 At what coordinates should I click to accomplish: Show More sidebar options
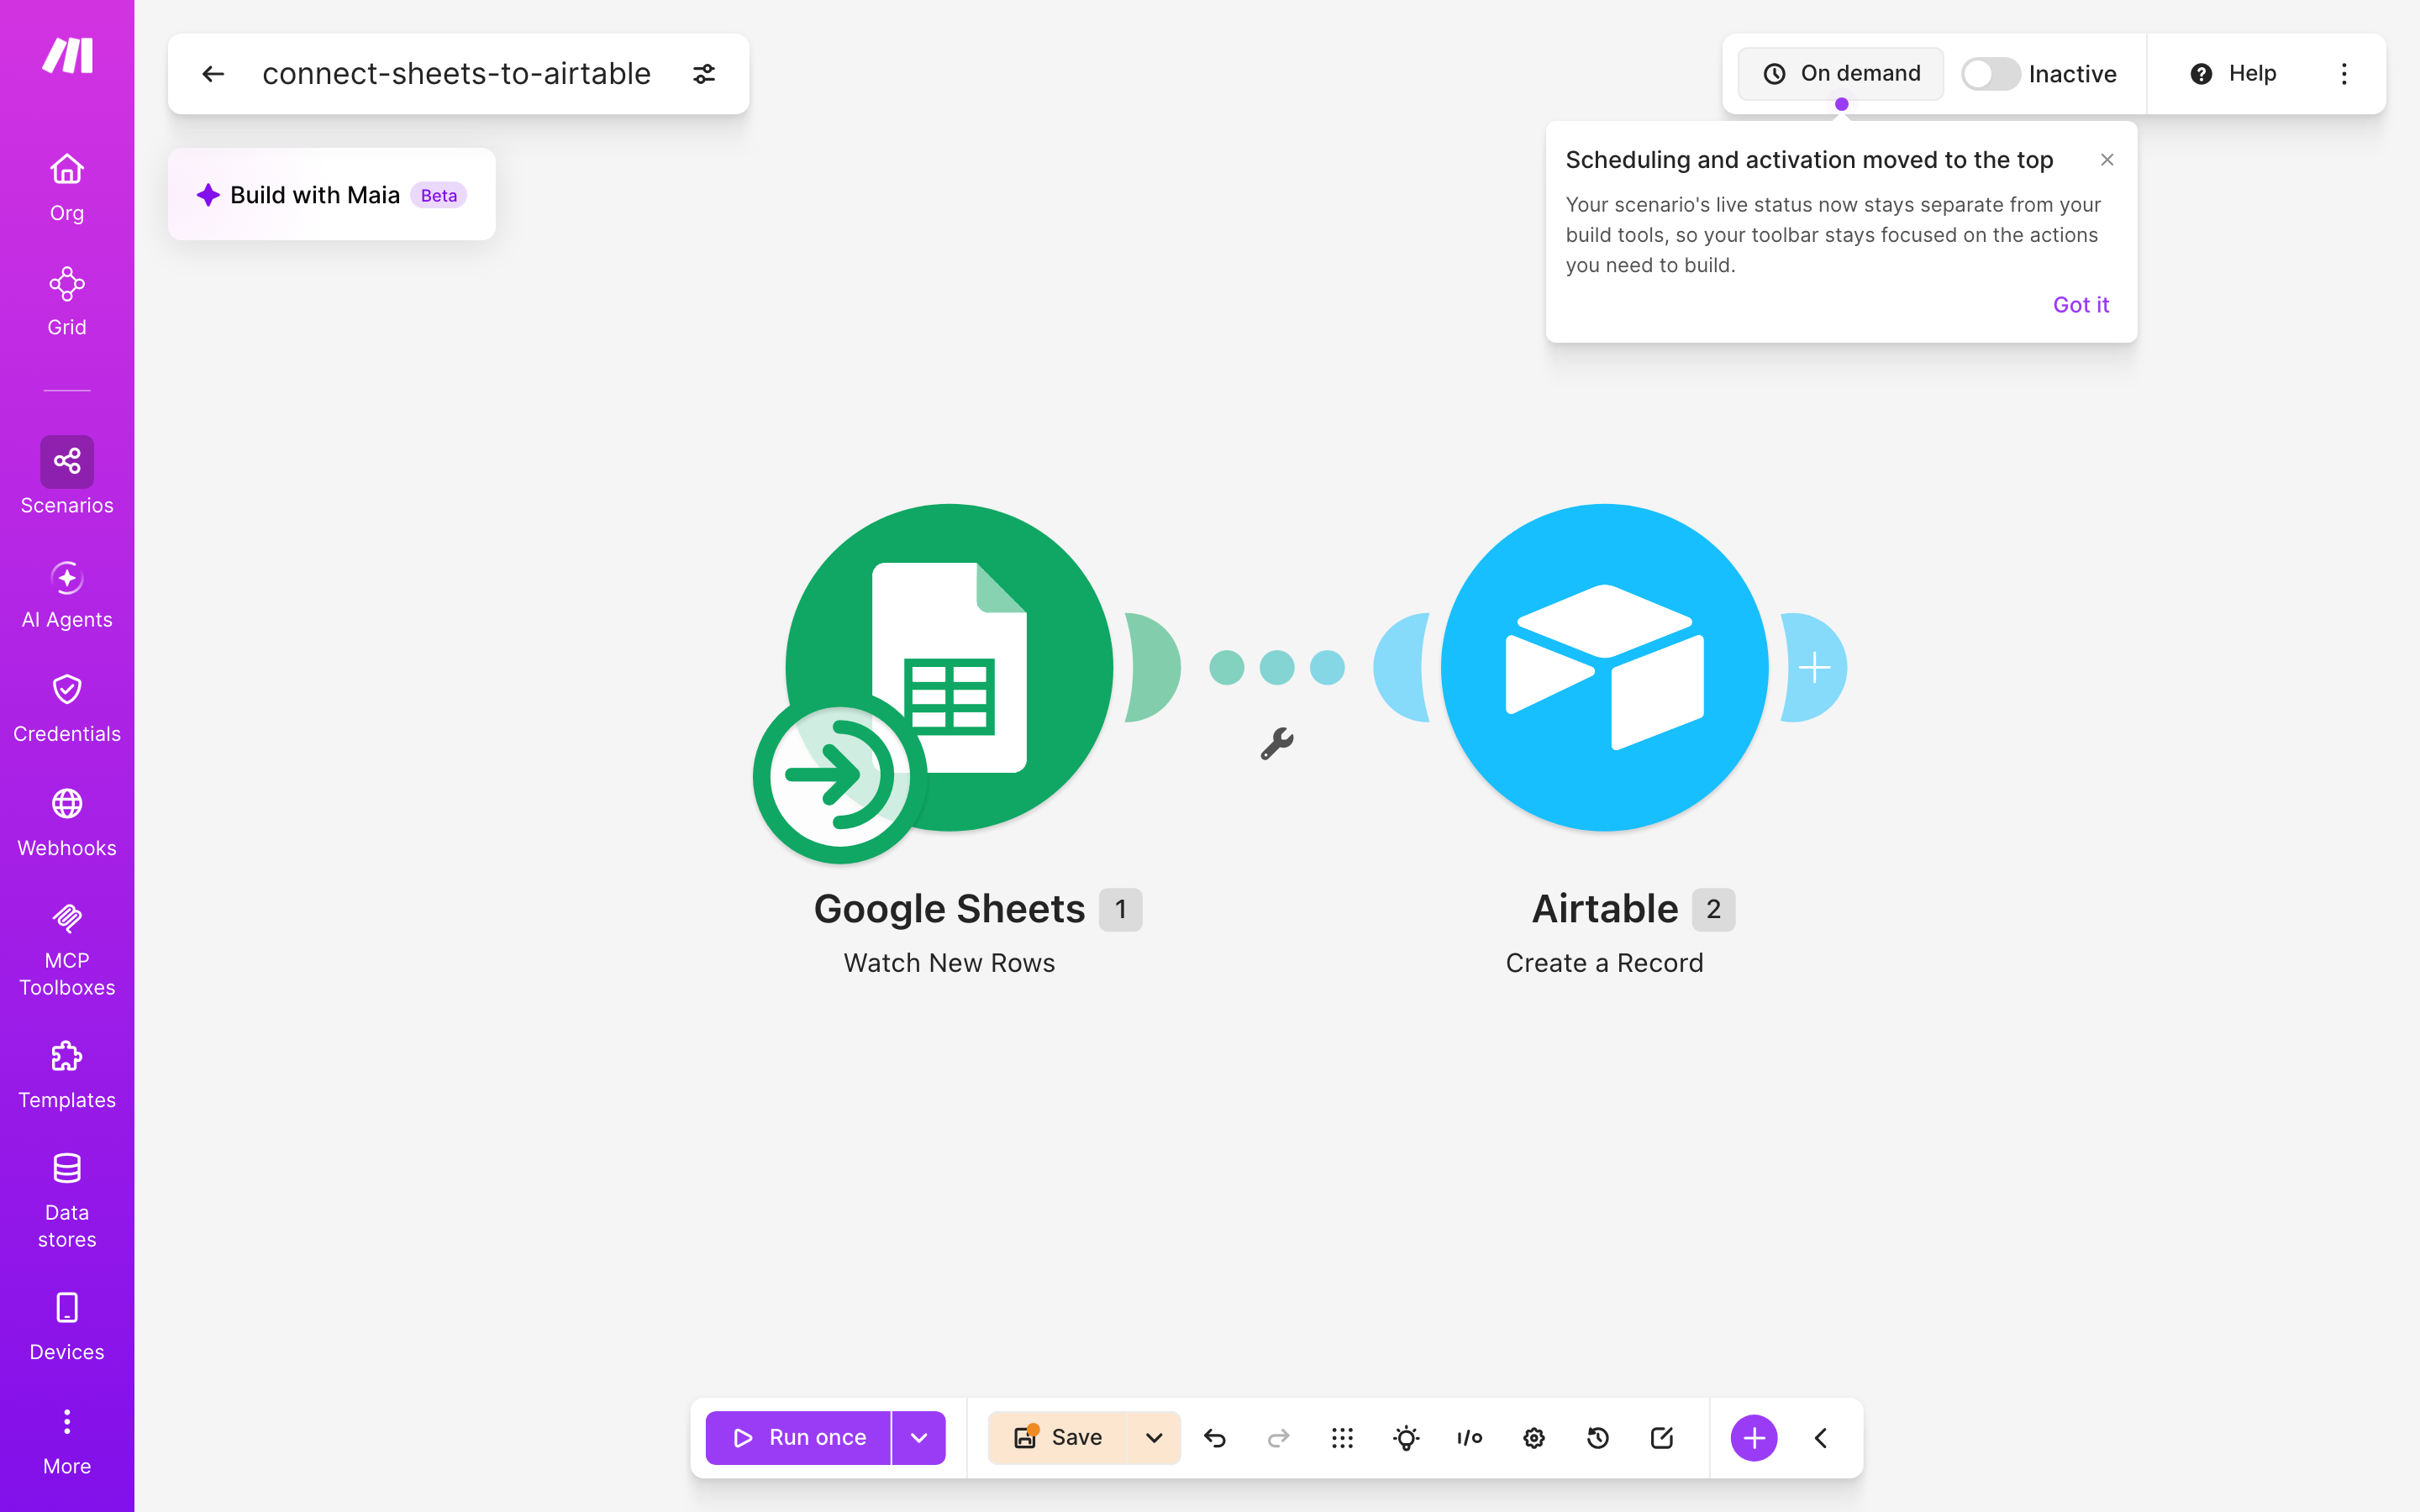point(67,1441)
